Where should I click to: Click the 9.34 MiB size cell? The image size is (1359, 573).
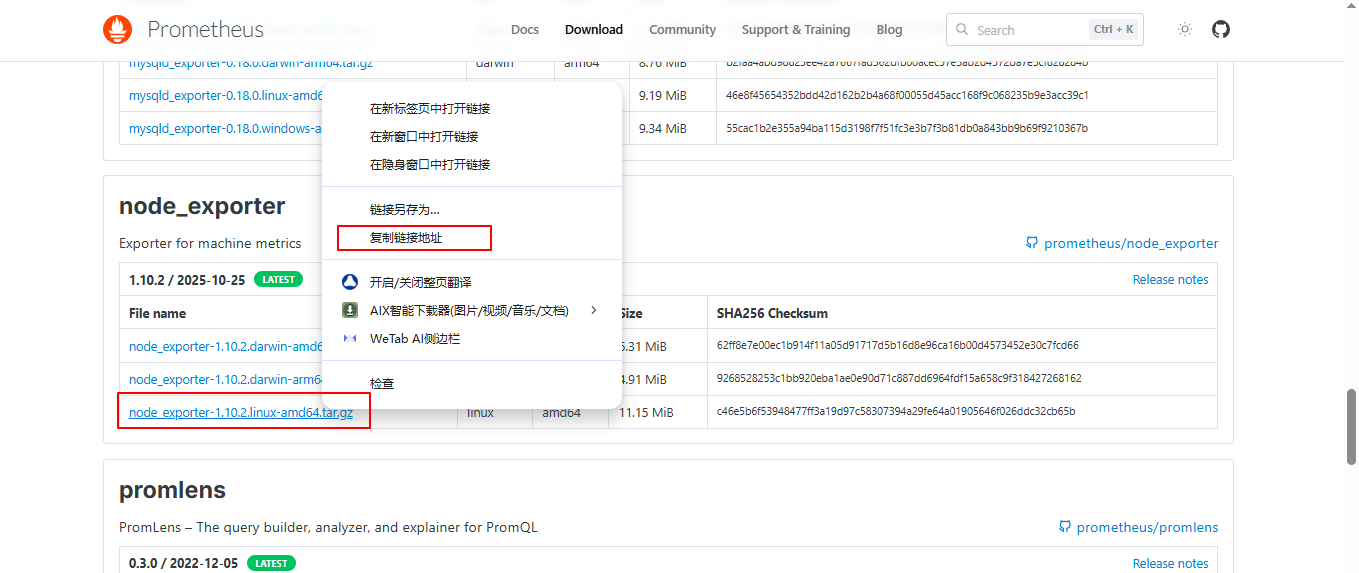663,128
